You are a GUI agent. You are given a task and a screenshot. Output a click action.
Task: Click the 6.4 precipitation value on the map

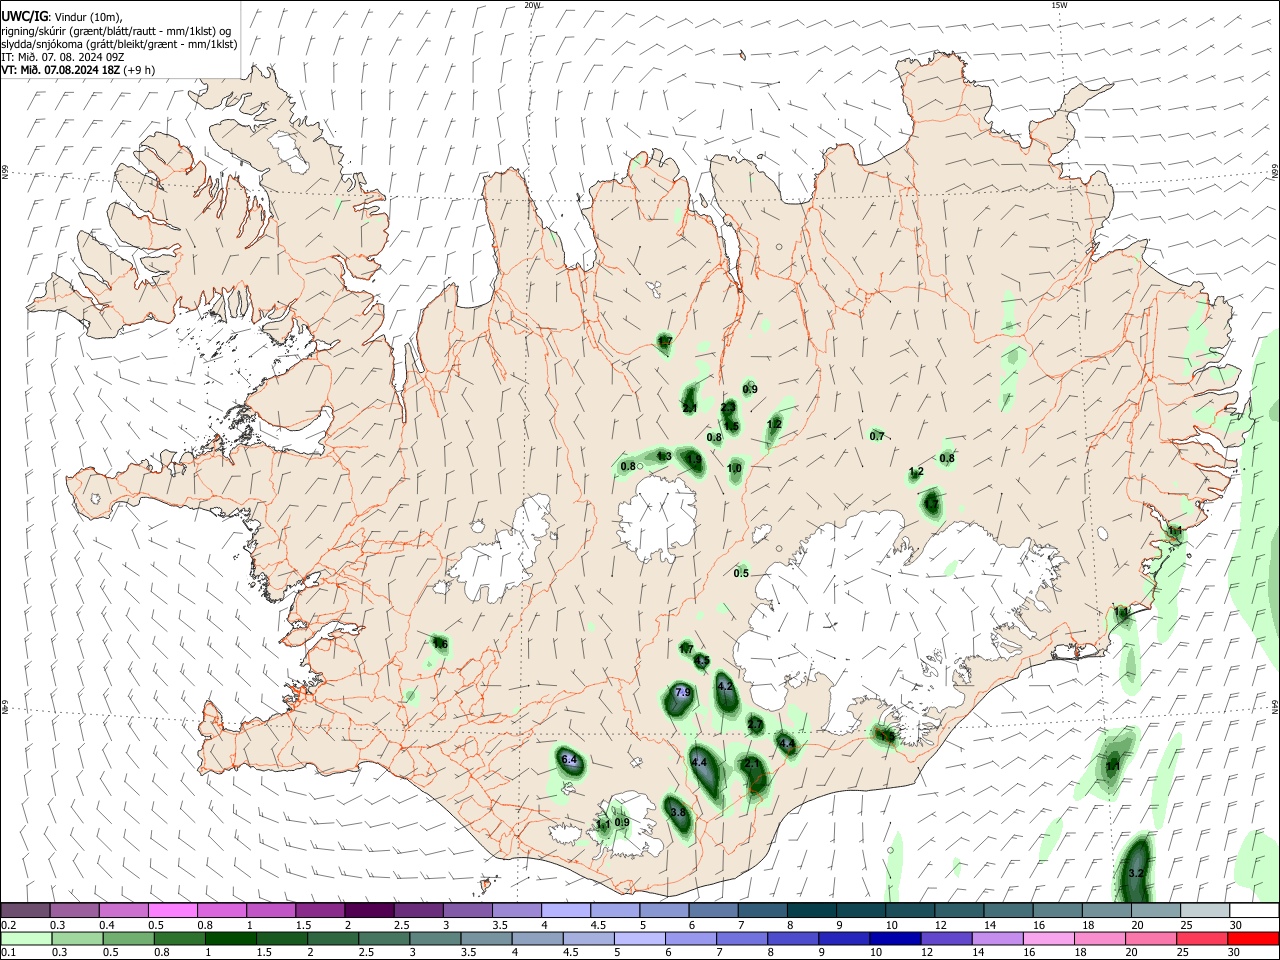(x=570, y=761)
